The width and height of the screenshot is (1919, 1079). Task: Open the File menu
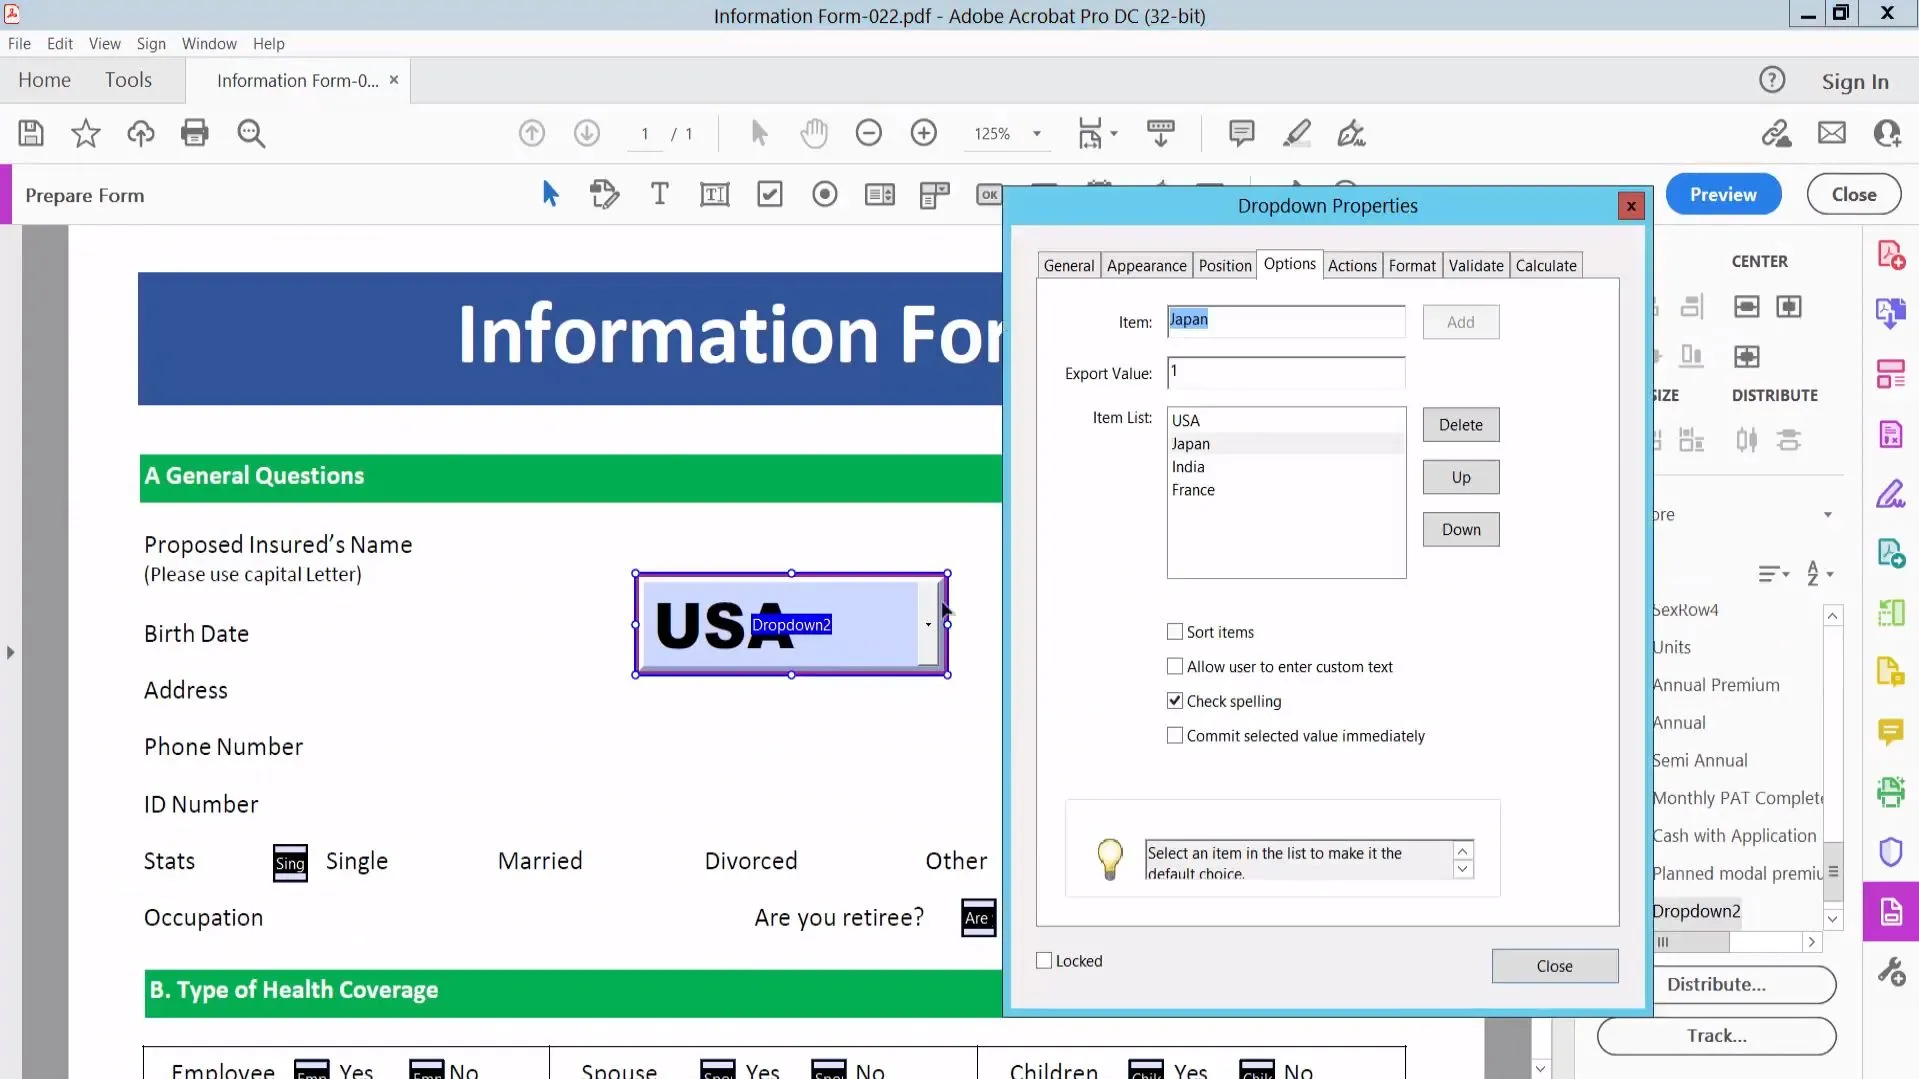[19, 43]
